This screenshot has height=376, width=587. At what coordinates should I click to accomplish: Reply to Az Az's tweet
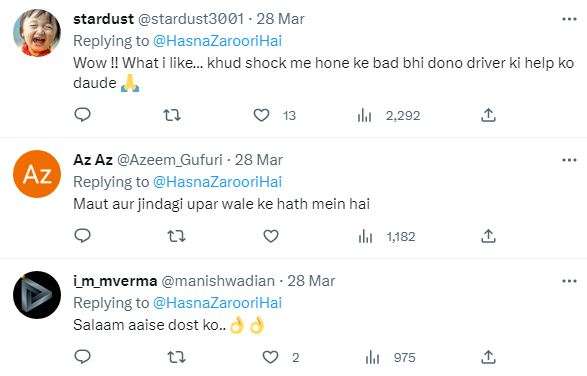(82, 236)
